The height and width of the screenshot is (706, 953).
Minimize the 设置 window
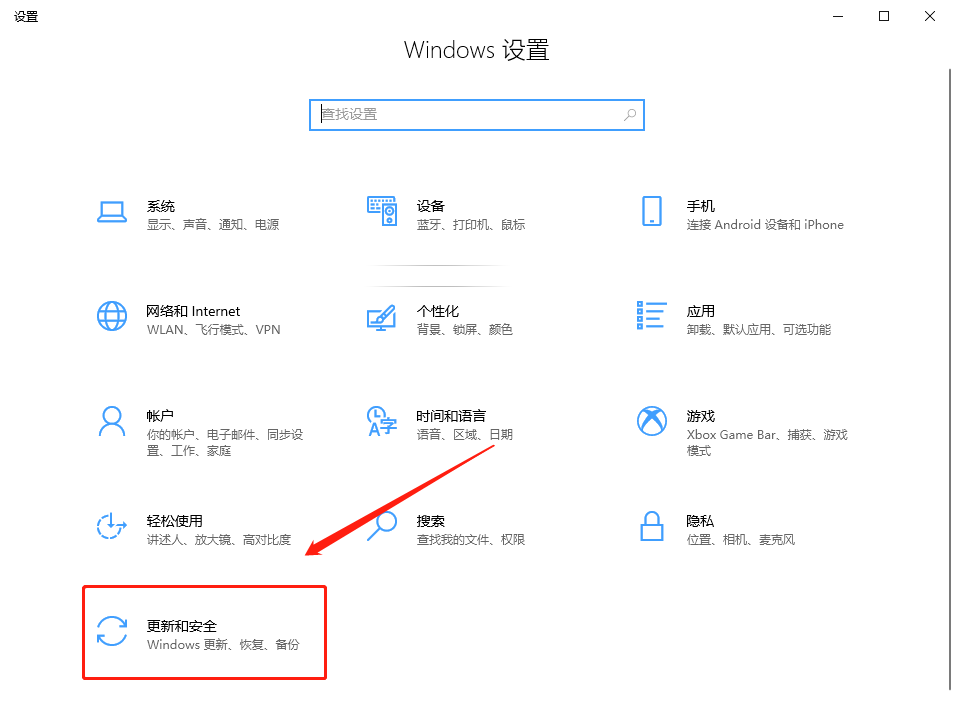(838, 16)
